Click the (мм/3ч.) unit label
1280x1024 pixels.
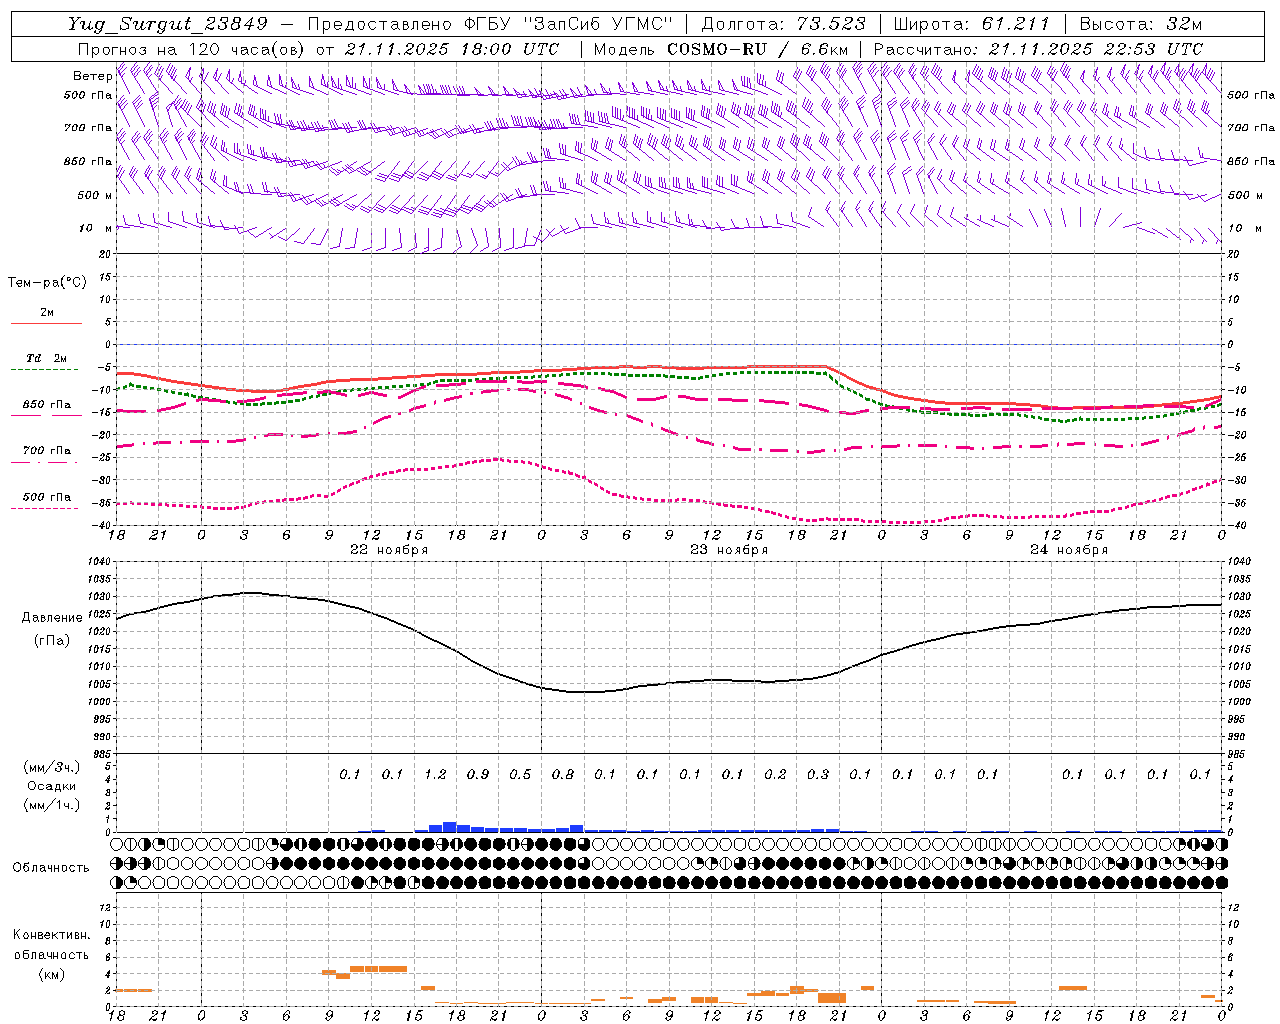coord(52,767)
